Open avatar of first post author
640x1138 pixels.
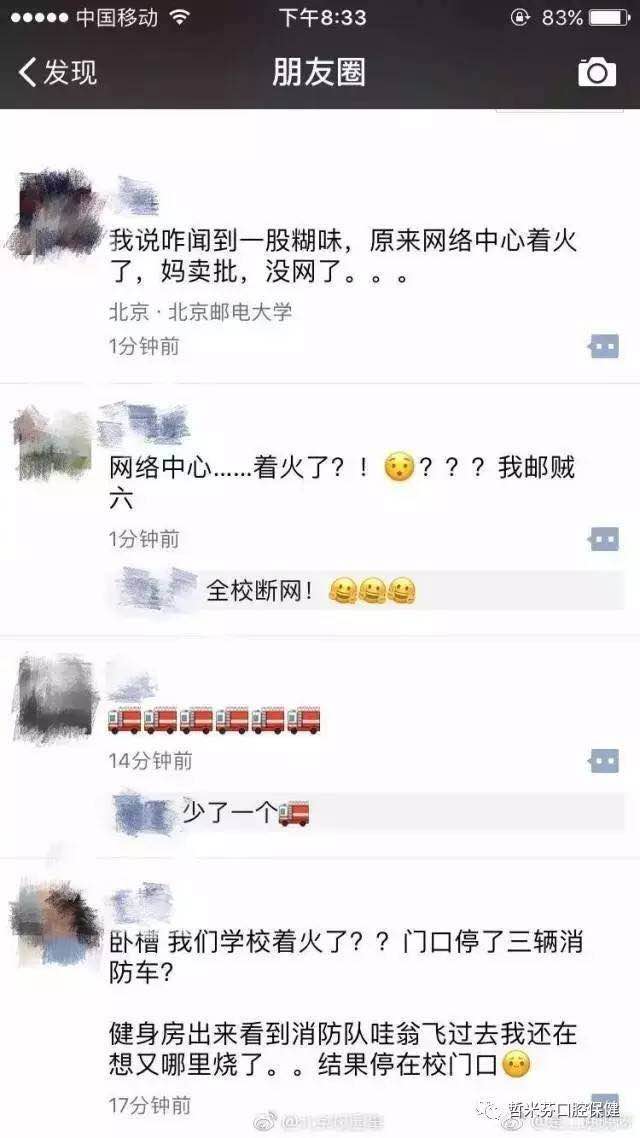click(x=54, y=214)
